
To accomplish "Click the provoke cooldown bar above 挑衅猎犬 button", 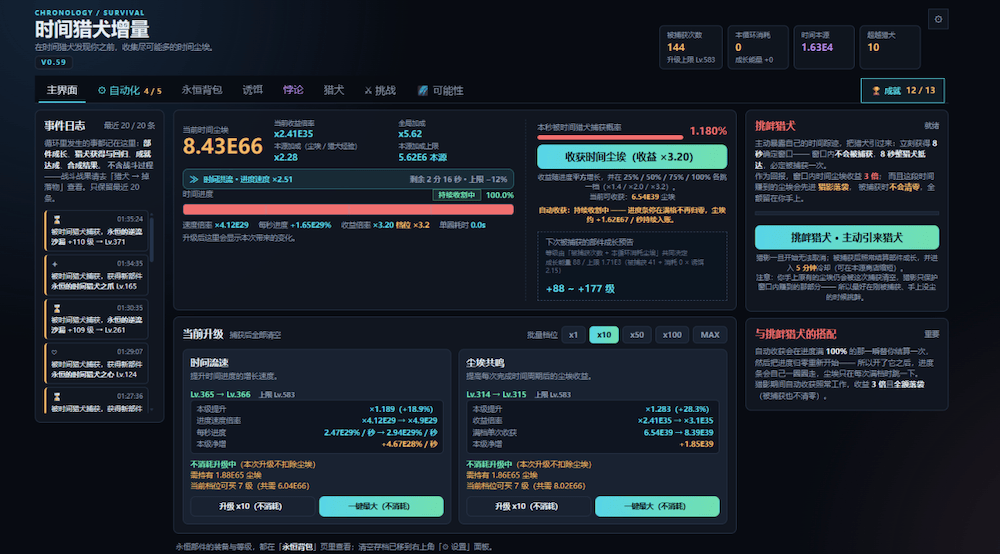I will 846,213.
